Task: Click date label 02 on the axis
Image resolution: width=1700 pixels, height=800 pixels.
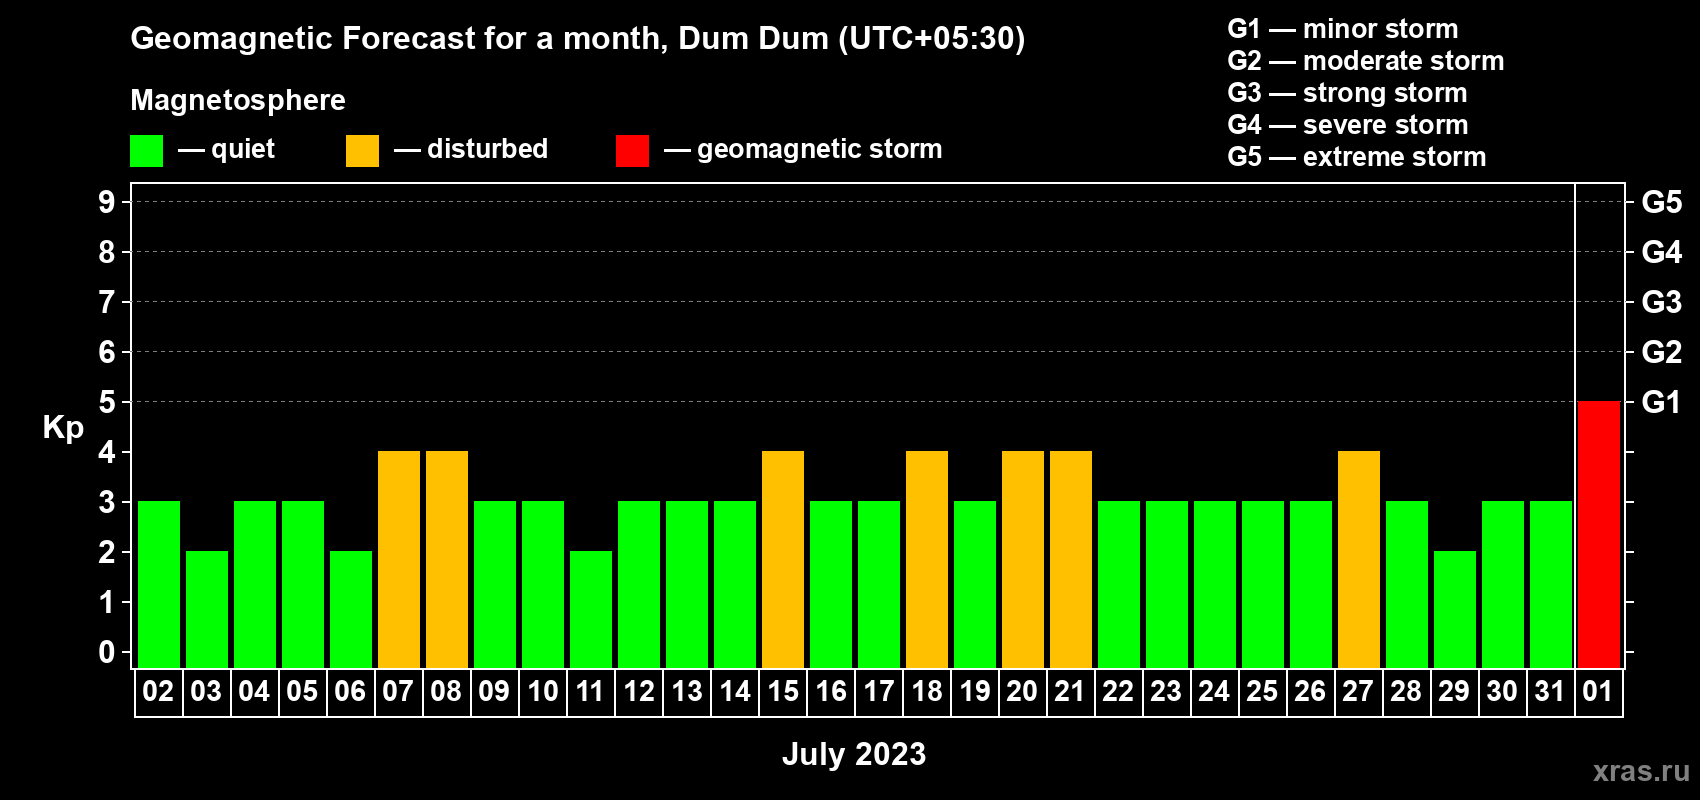Action: (158, 692)
